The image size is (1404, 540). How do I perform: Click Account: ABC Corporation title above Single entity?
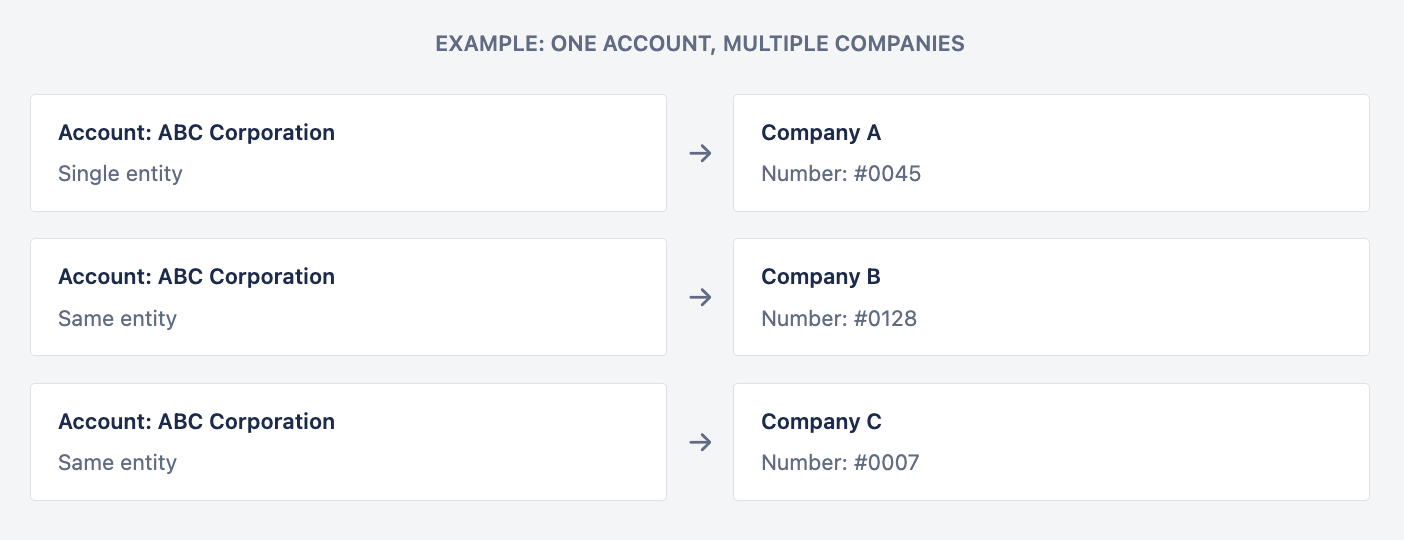coord(196,133)
